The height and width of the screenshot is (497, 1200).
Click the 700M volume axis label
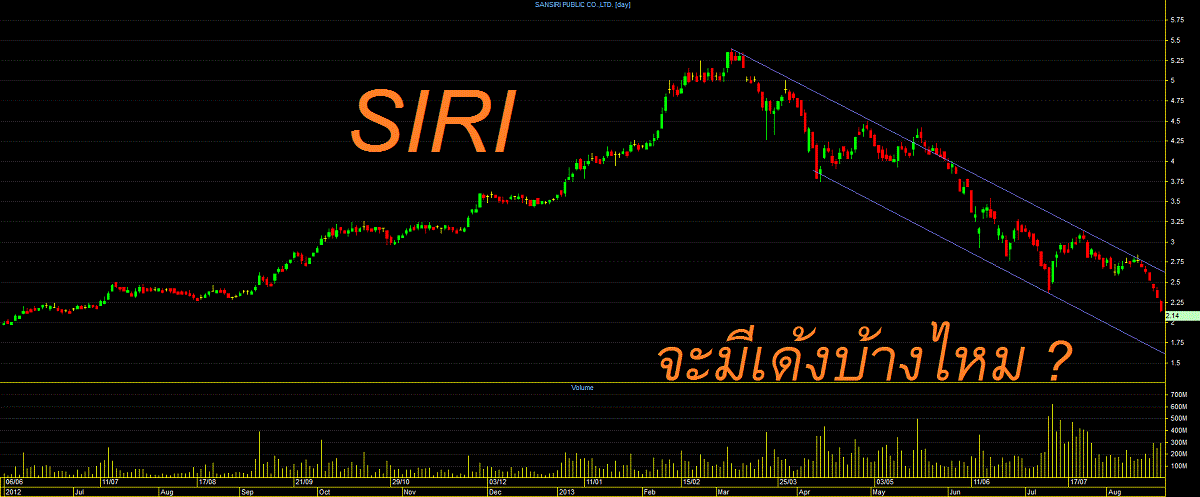(1177, 395)
